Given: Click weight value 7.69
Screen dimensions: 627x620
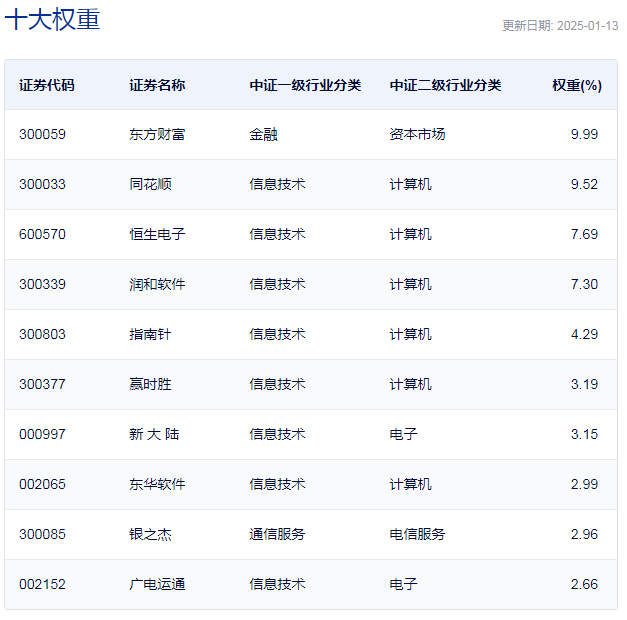Looking at the screenshot, I should tap(584, 234).
